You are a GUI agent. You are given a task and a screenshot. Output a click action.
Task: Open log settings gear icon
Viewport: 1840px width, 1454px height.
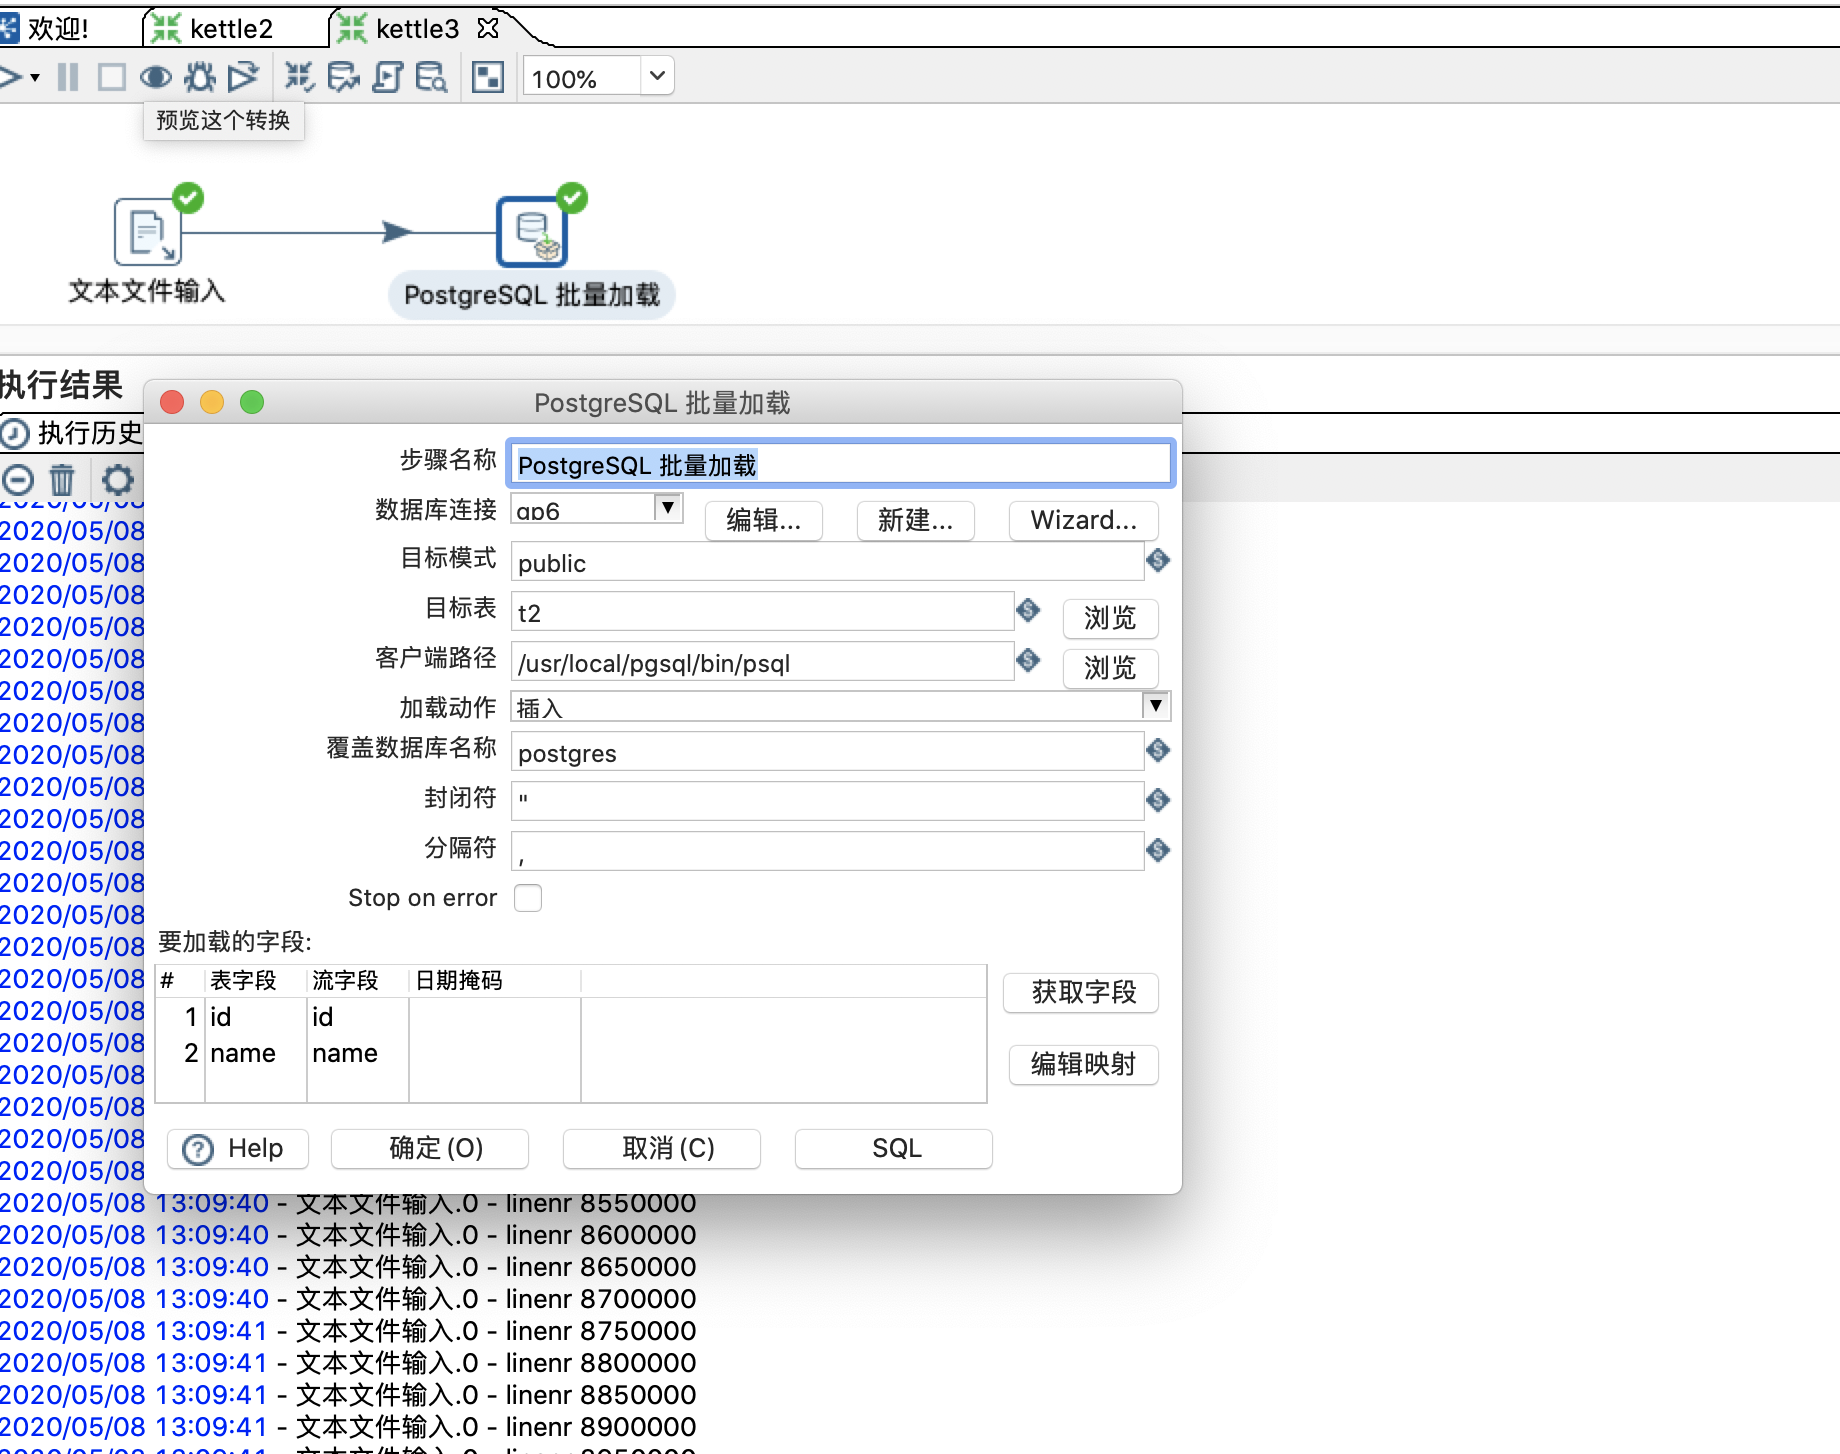(x=117, y=480)
